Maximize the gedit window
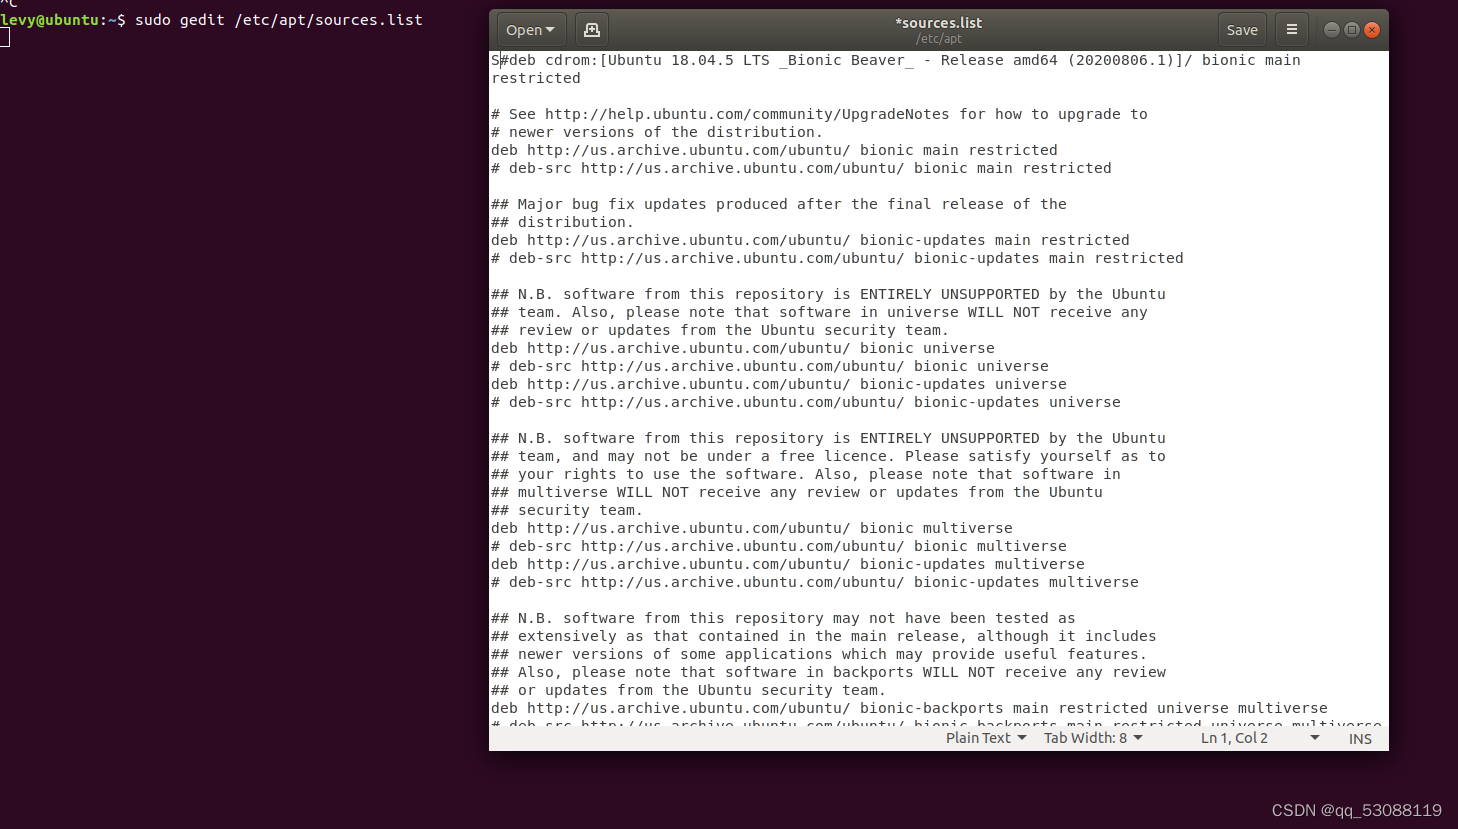This screenshot has height=829, width=1458. coord(1351,30)
